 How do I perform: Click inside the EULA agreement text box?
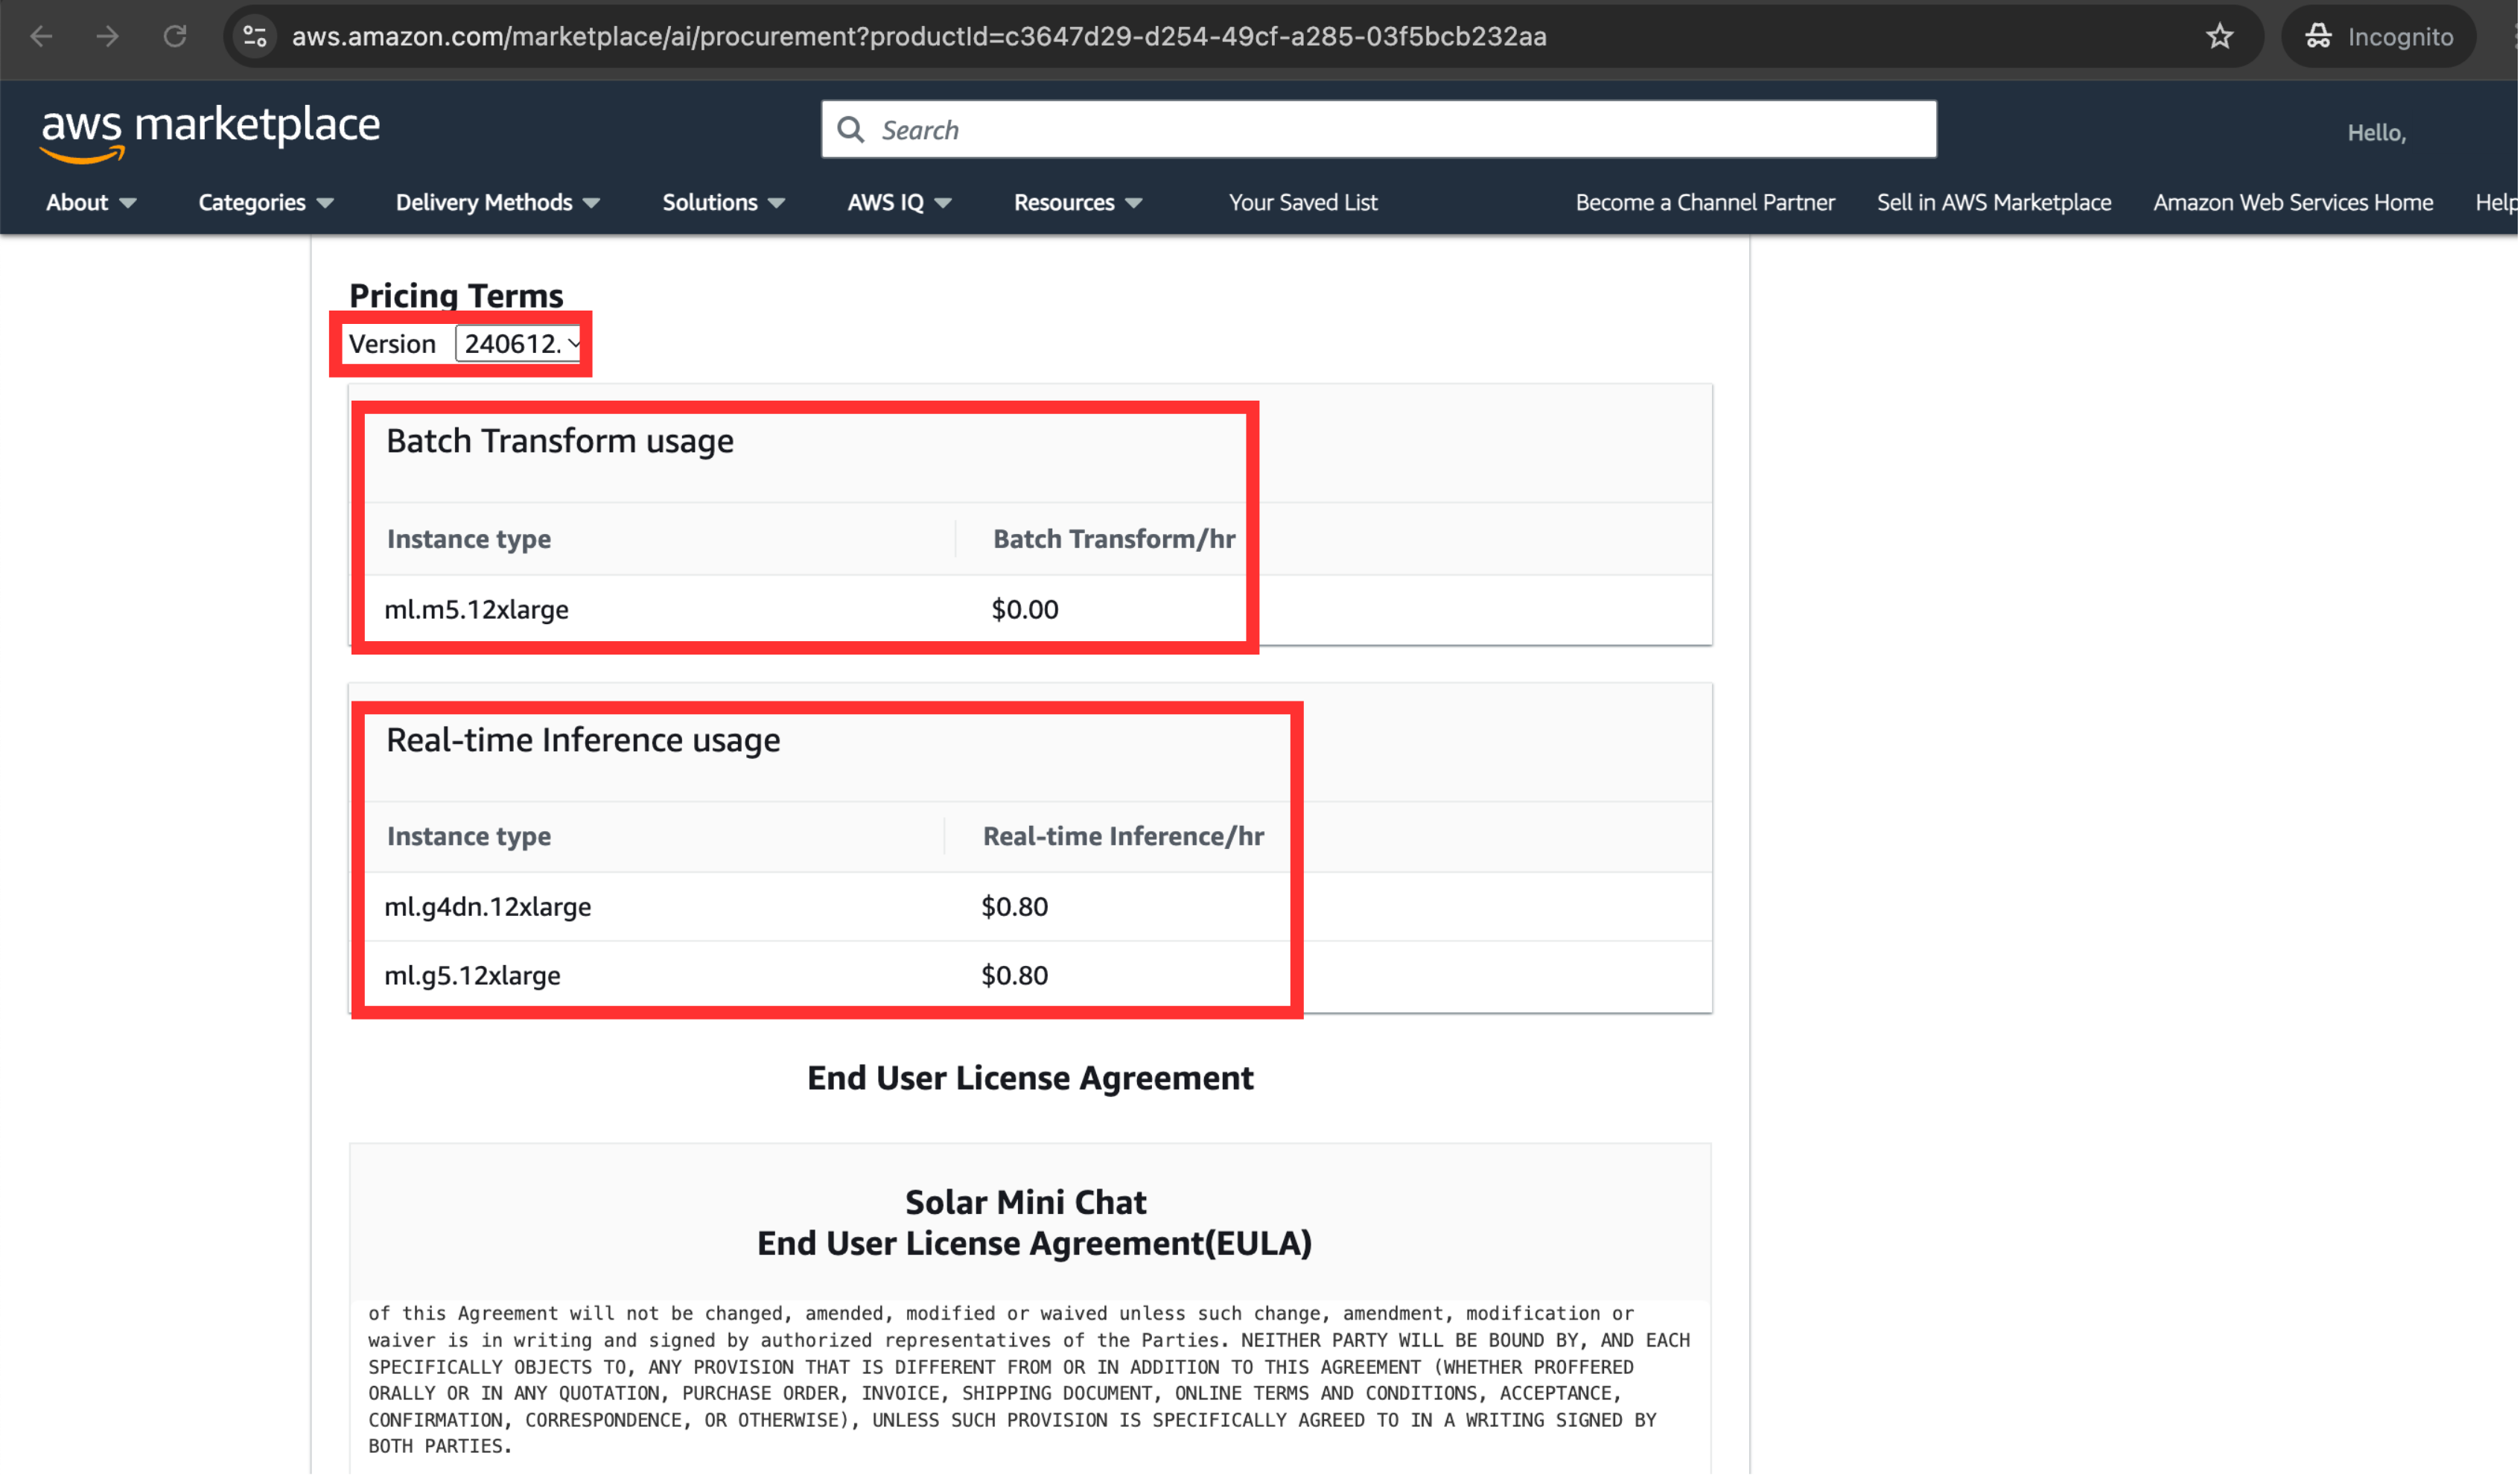1030,1380
